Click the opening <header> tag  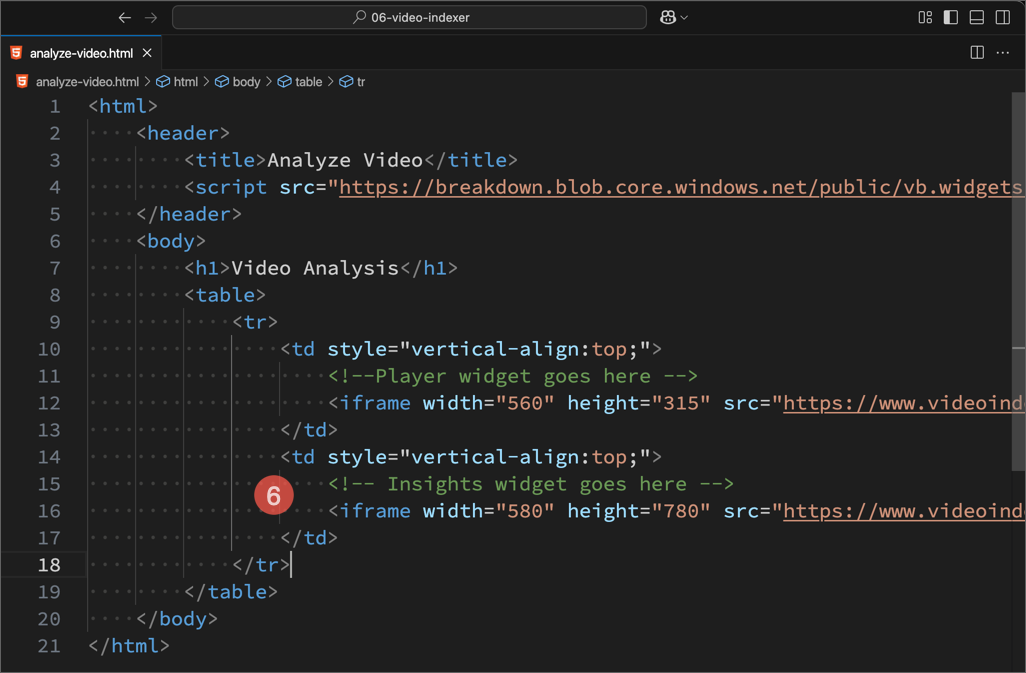coord(183,133)
